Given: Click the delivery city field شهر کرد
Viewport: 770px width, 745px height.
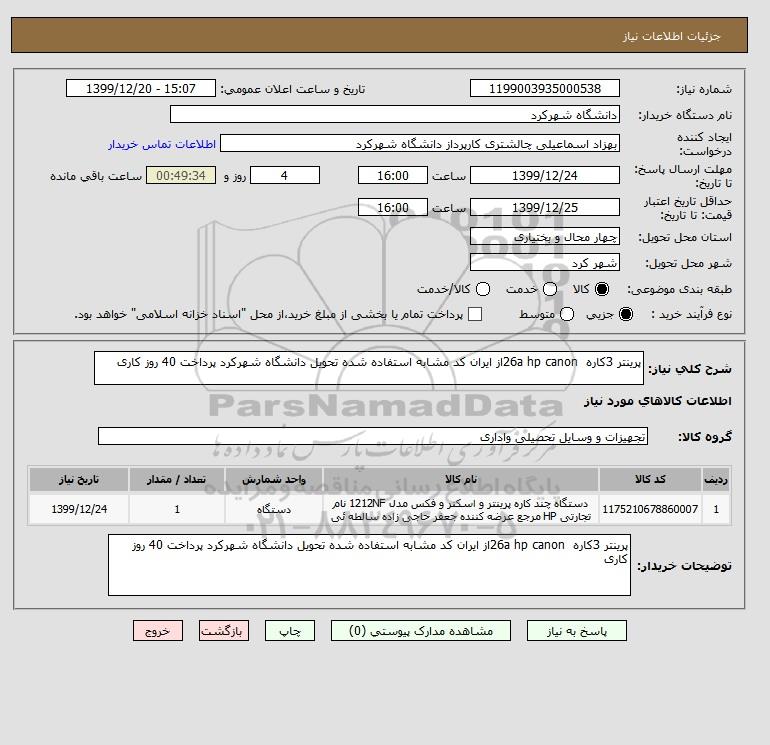Looking at the screenshot, I should (545, 263).
